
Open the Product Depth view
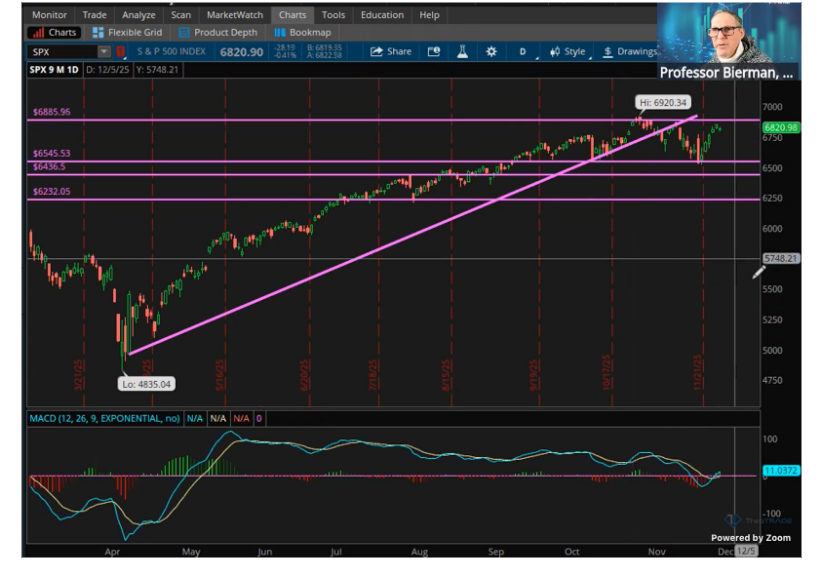[216, 32]
